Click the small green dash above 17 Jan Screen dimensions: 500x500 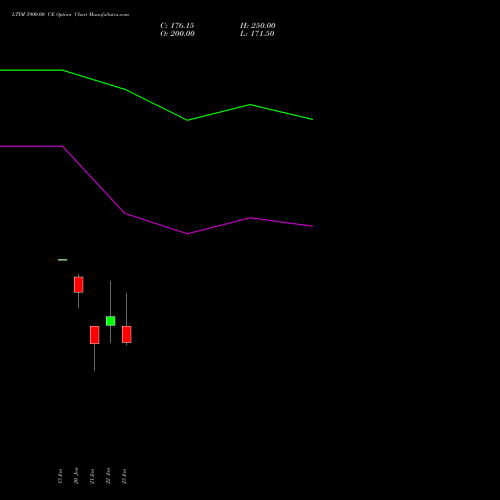point(63,260)
